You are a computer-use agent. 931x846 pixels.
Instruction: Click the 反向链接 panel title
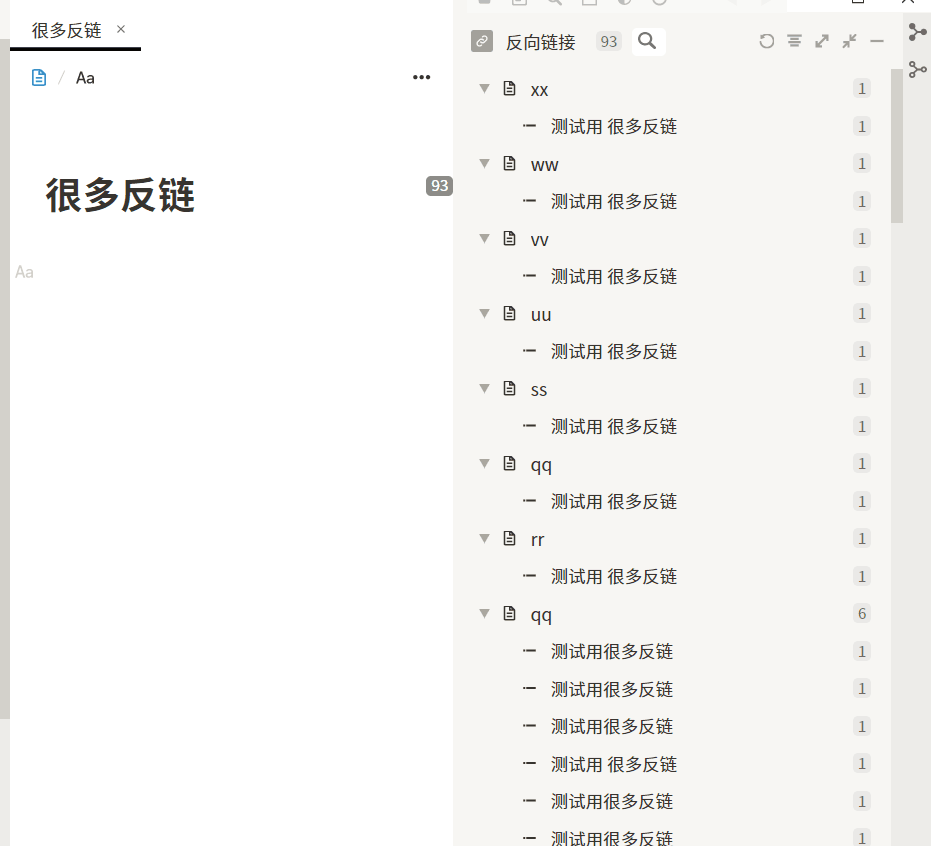coord(540,42)
